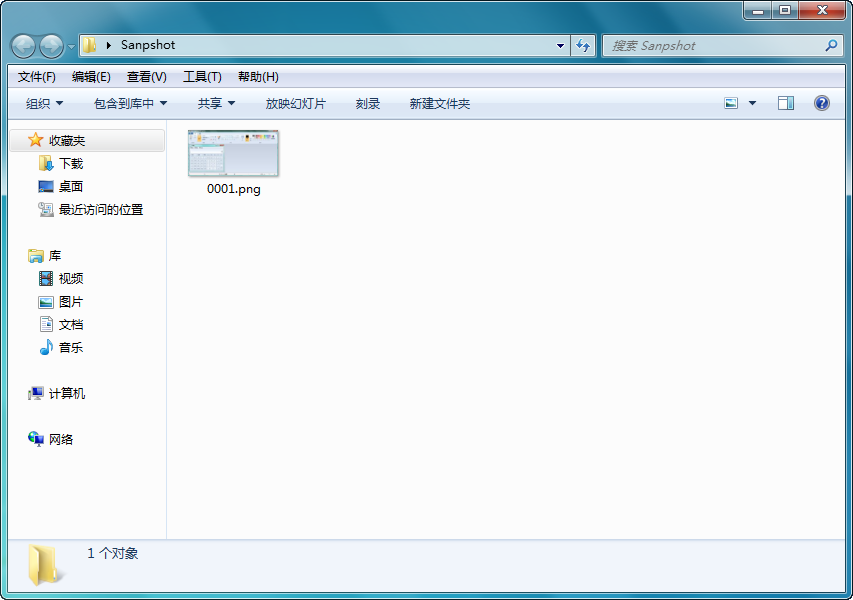Click the 新建文件夹 button

(x=439, y=103)
